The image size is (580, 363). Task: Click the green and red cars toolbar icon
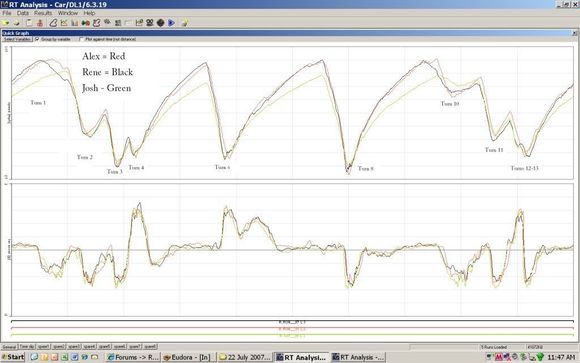[86, 23]
